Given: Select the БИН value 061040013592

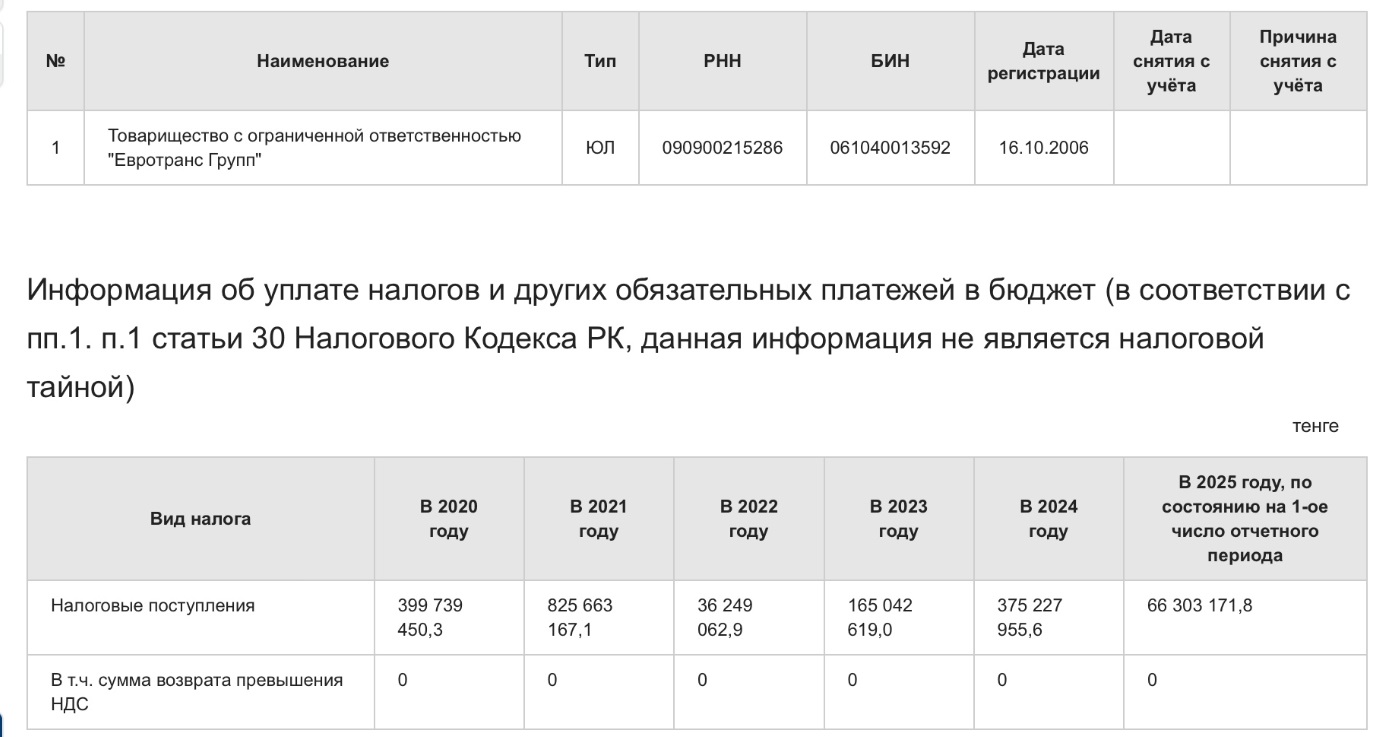Looking at the screenshot, I should click(890, 148).
